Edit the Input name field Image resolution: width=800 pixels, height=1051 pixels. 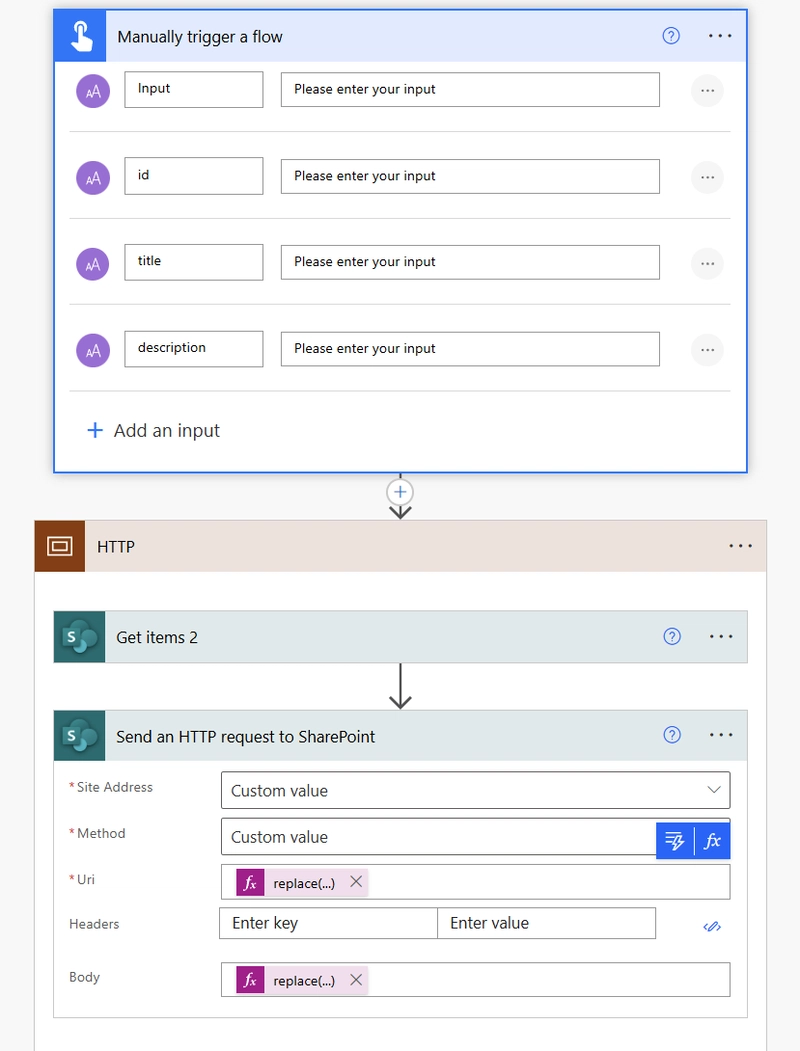point(194,90)
